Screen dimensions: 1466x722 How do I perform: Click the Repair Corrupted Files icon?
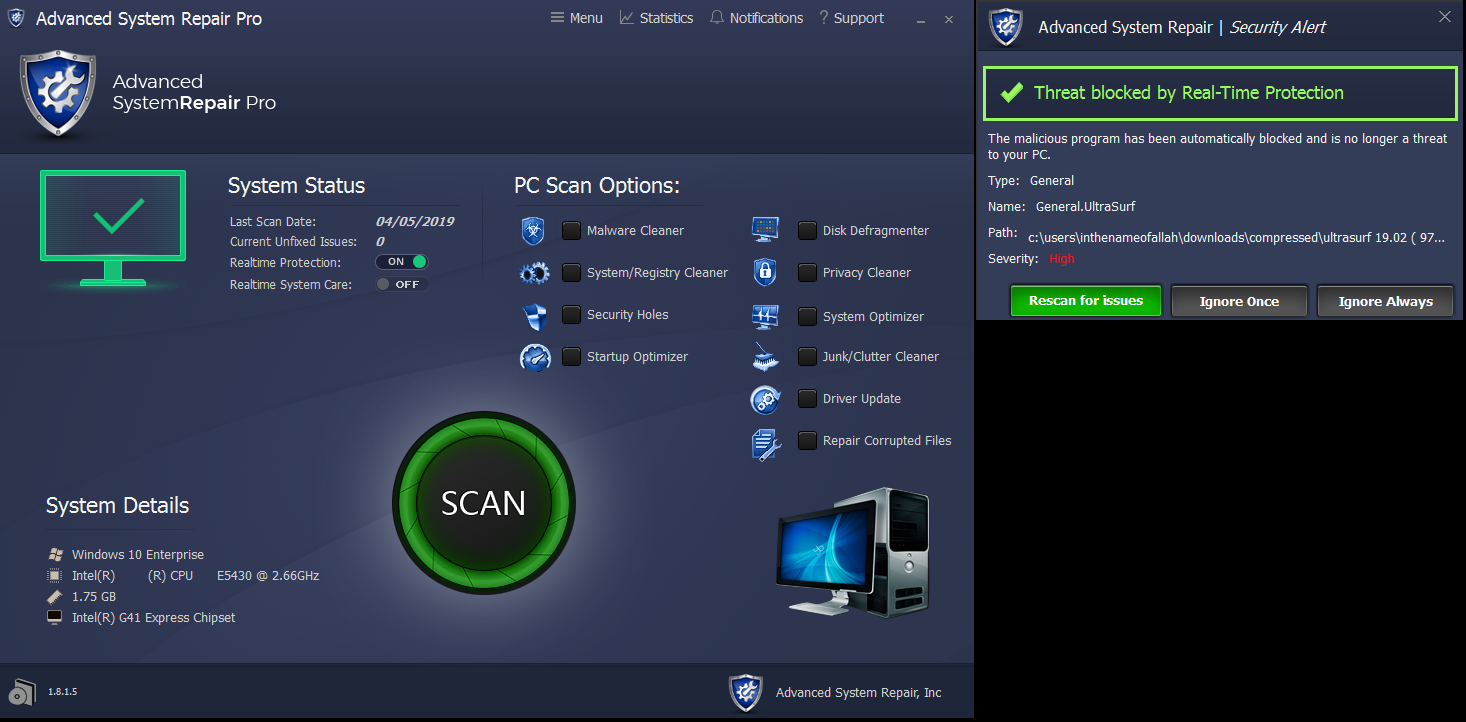765,441
